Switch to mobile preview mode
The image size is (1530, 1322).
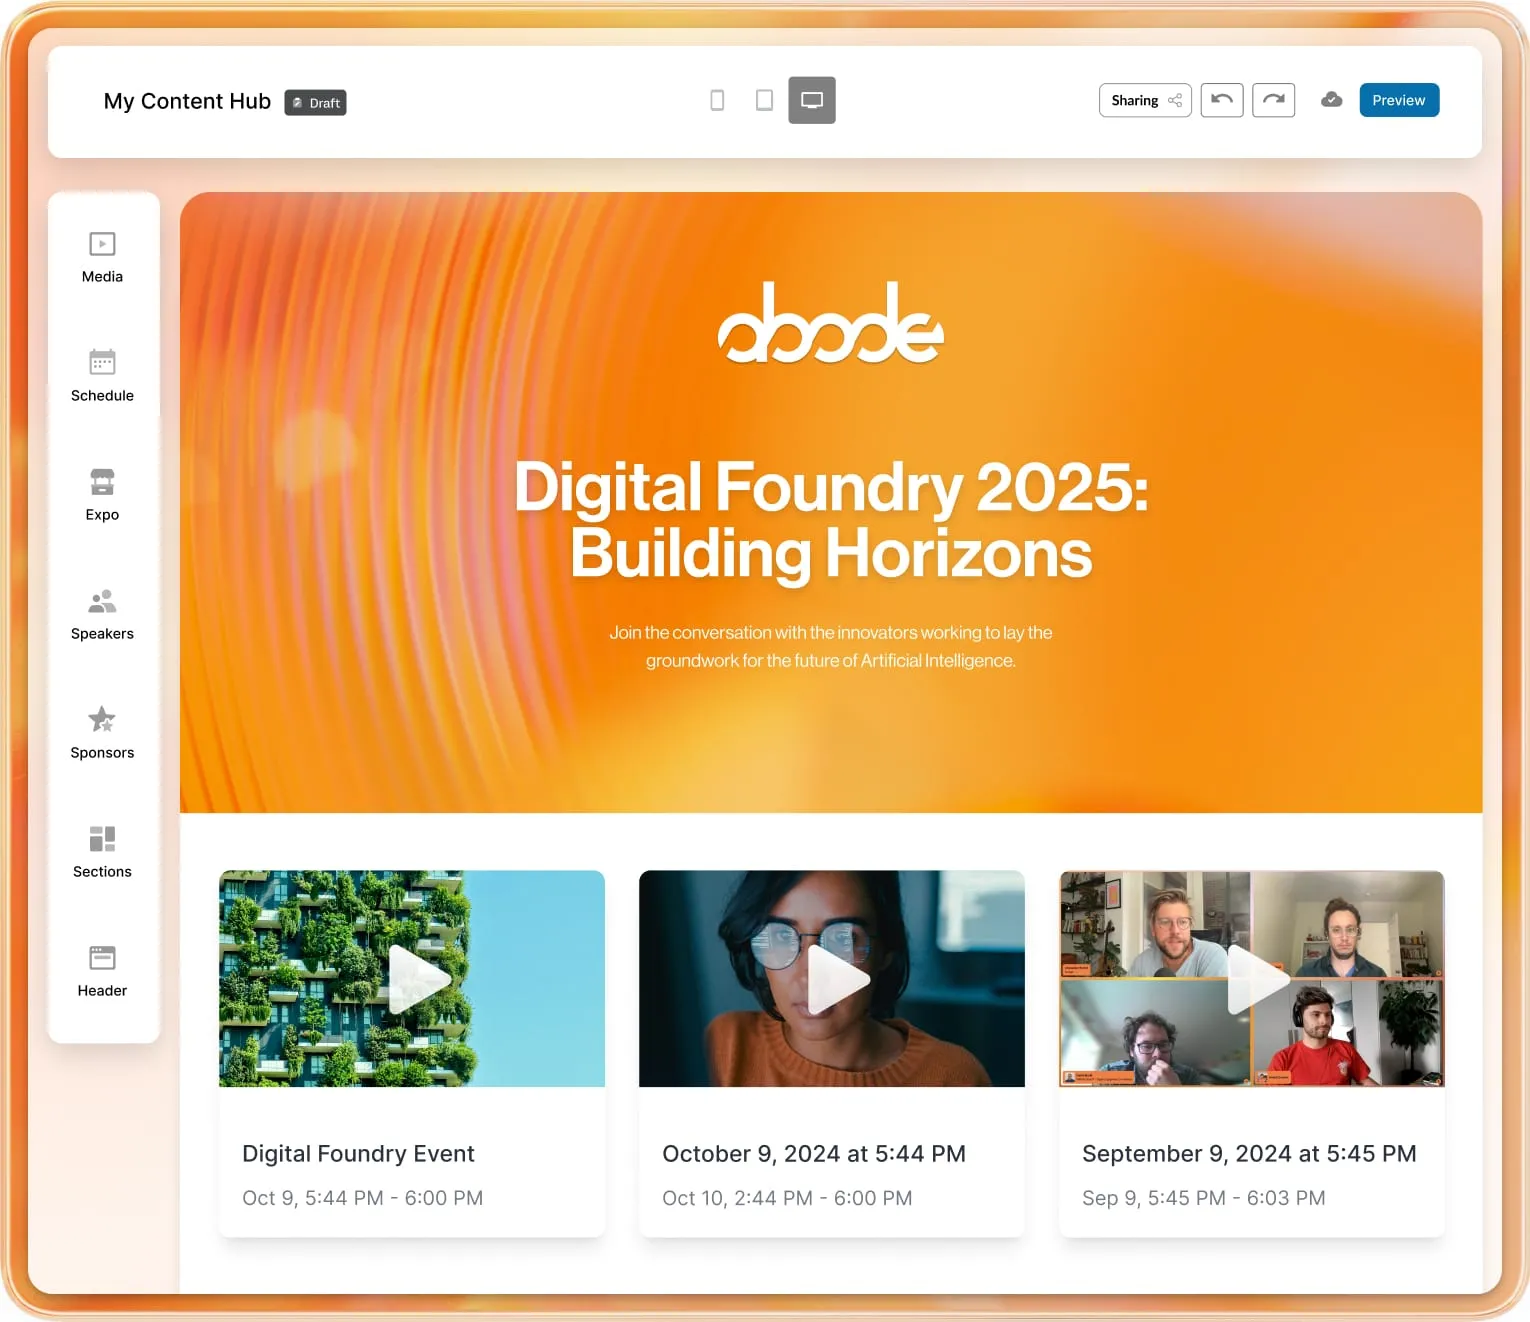[716, 100]
